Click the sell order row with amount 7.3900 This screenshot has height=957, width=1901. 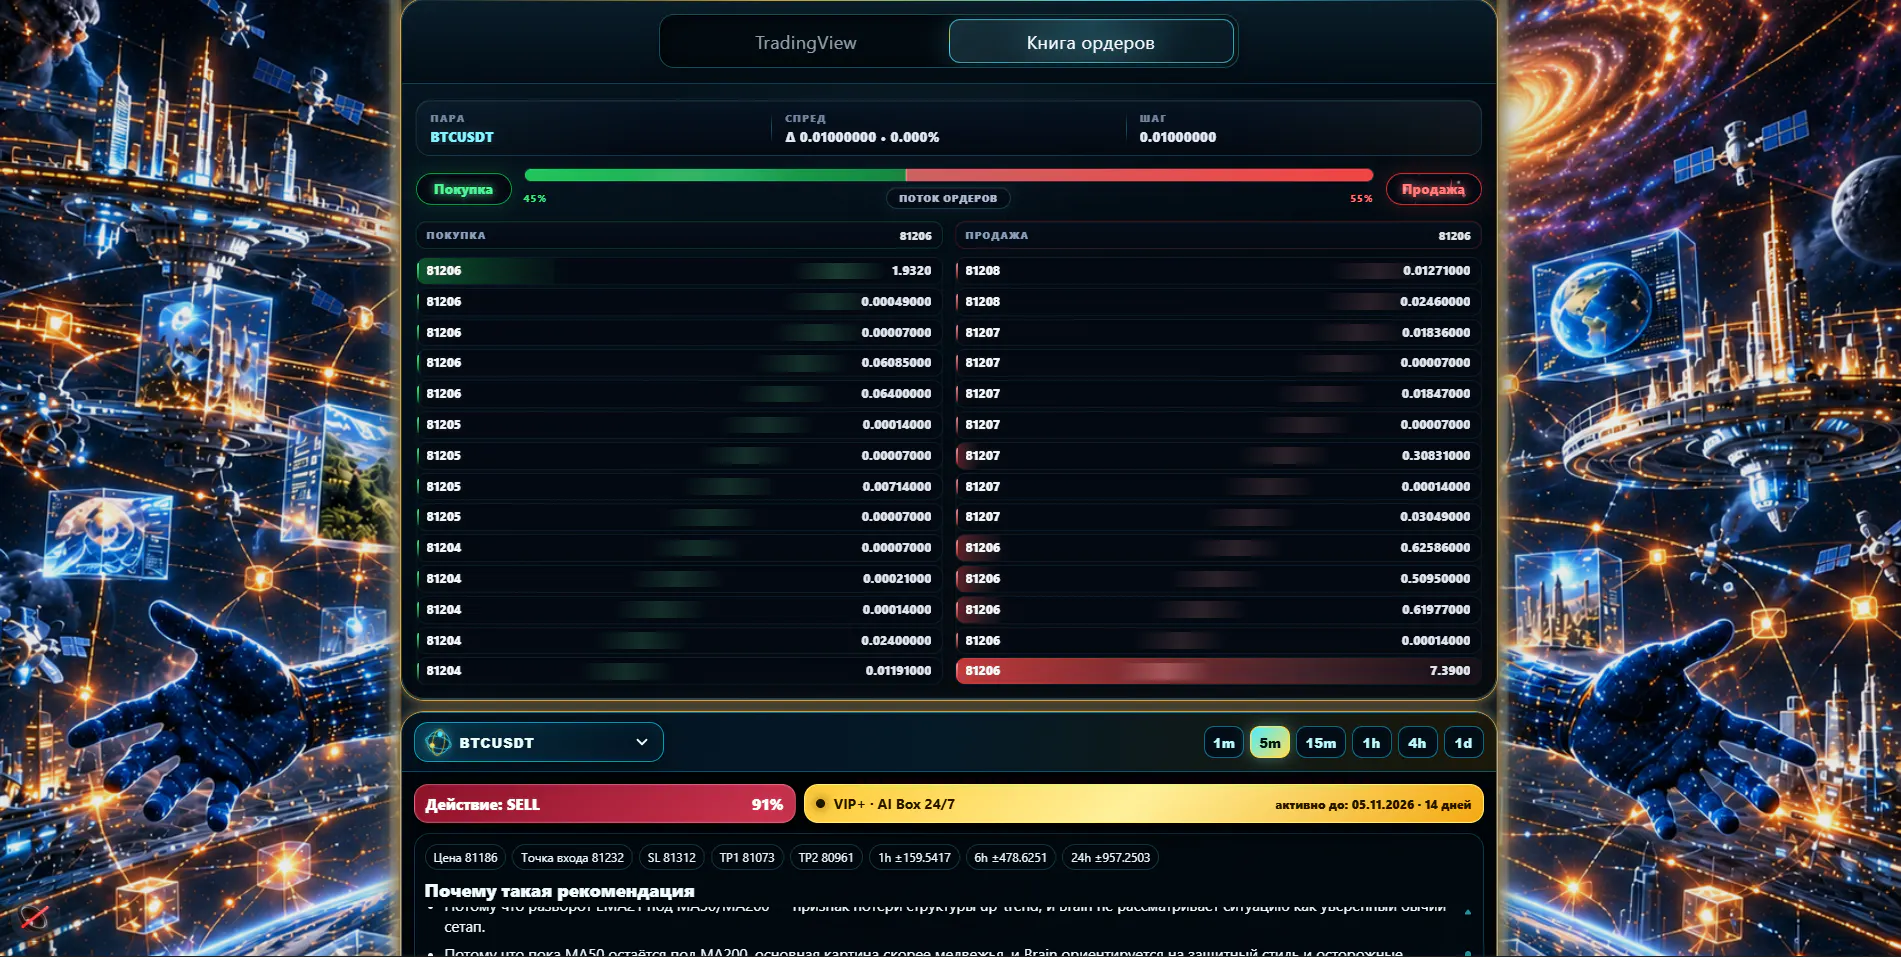click(x=1218, y=670)
